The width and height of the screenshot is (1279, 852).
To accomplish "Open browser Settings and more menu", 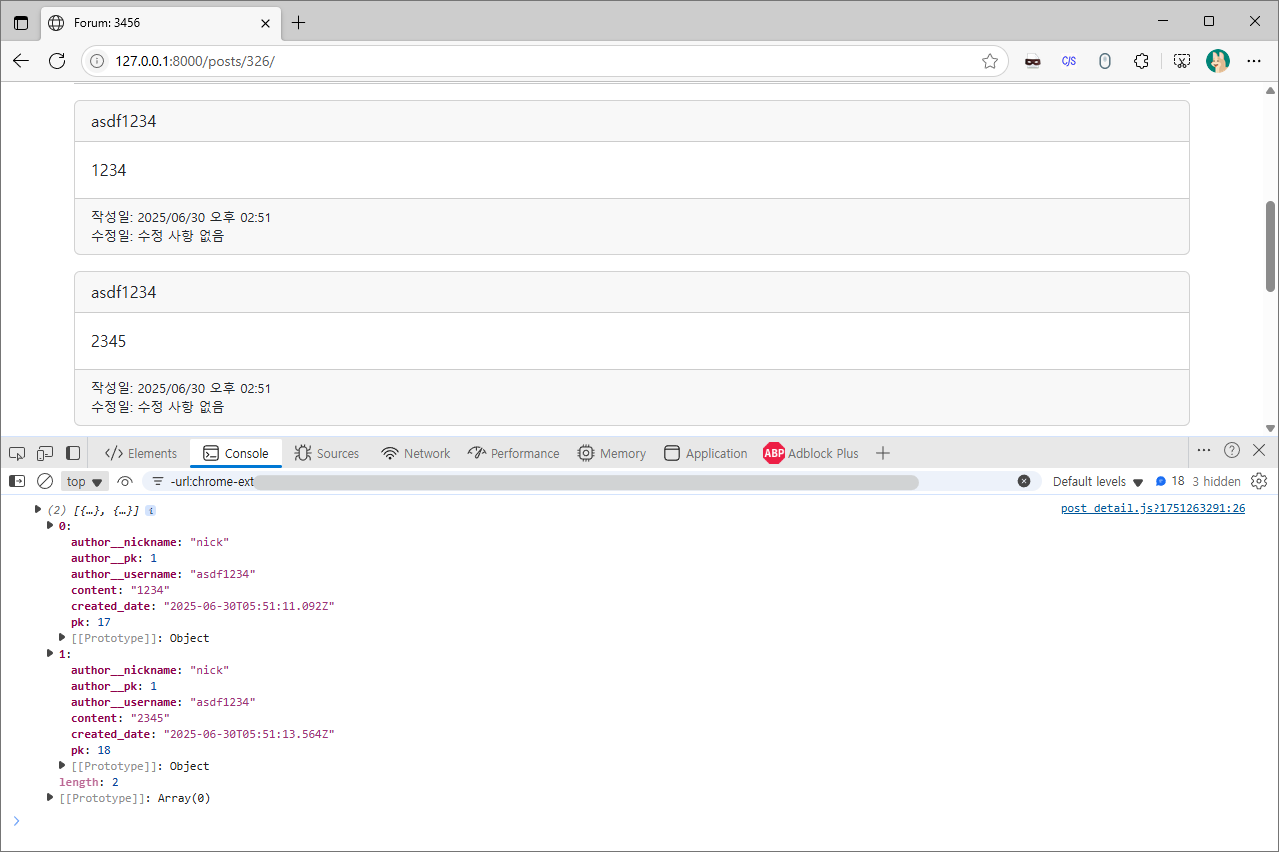I will [x=1254, y=61].
